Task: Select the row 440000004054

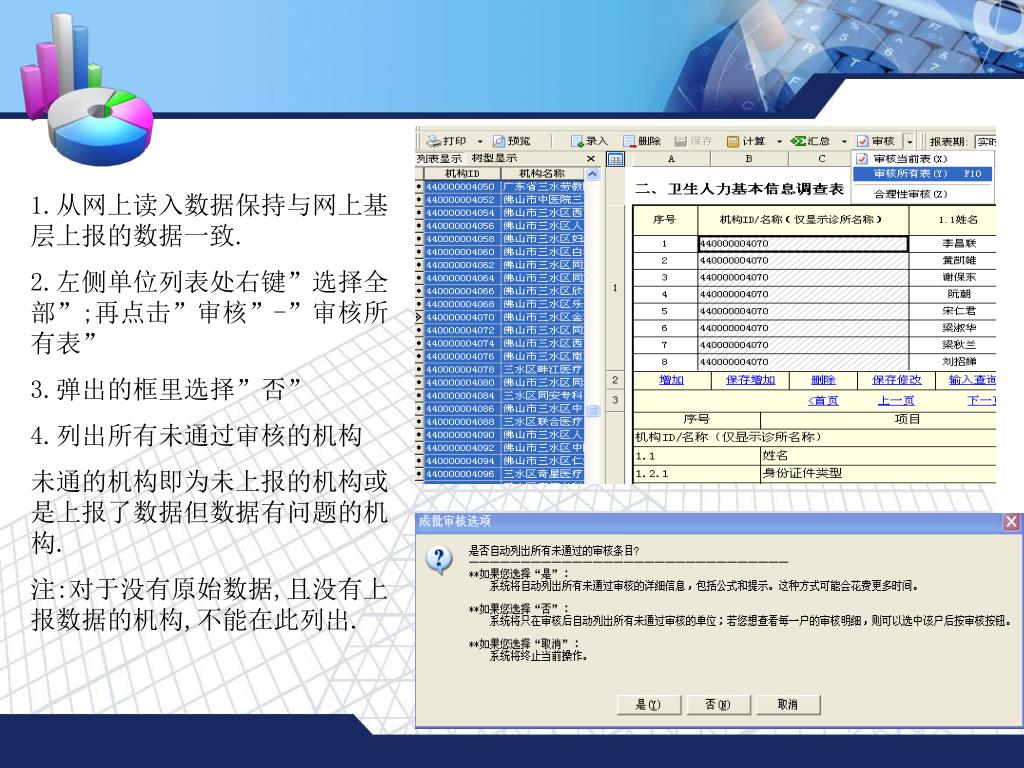Action: (500, 213)
